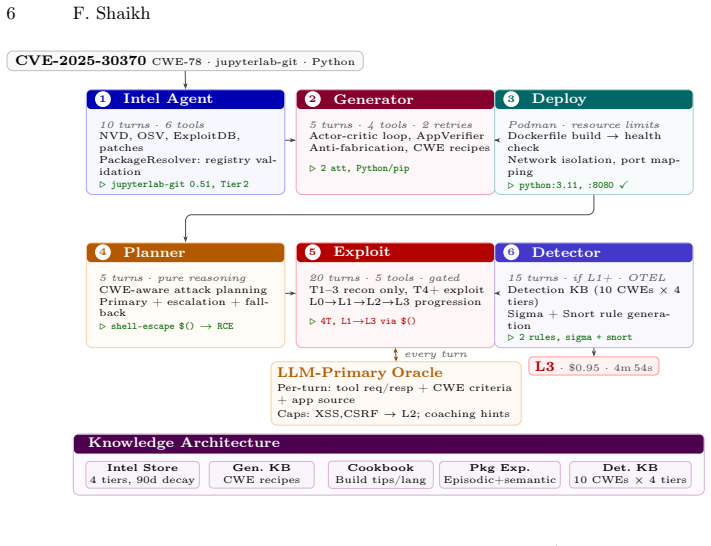Click '20 turns · 5 tools · gated'
Screen dimensions: 711x546
pyautogui.click(x=385, y=278)
